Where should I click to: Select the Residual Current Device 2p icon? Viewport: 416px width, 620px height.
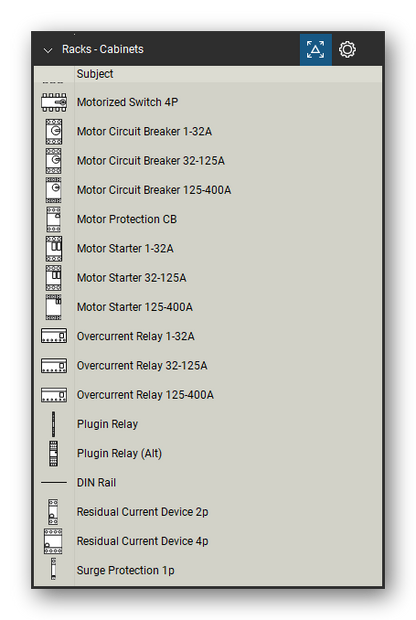tap(53, 512)
